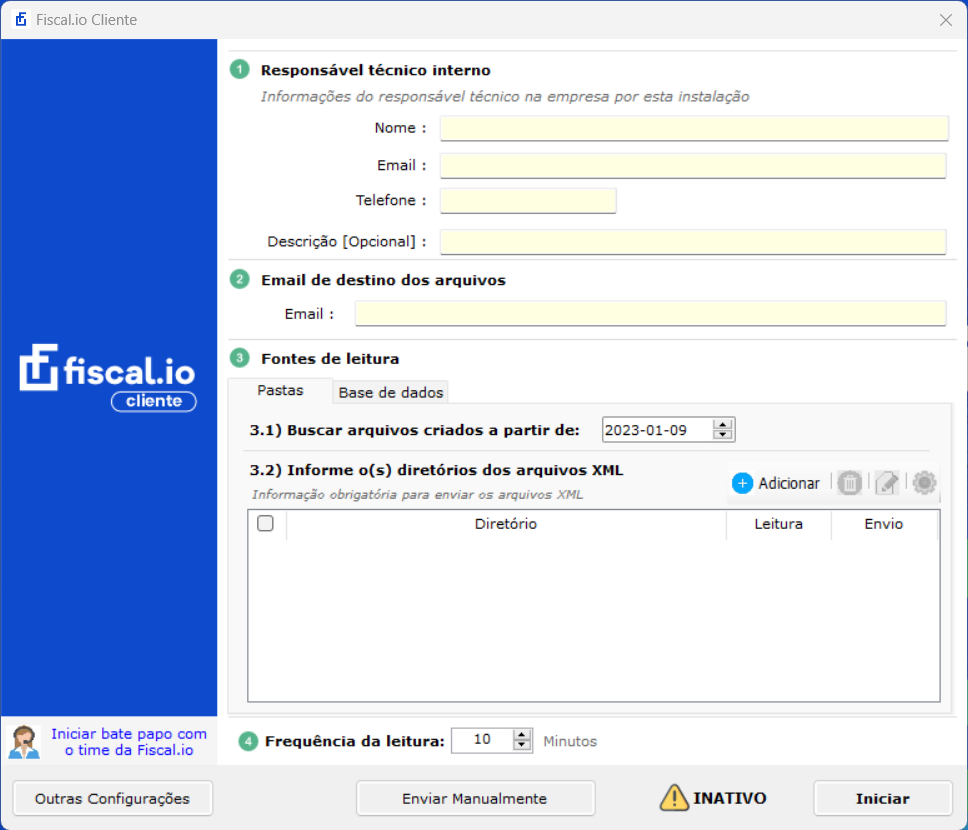Click the delete directory trash icon

(x=849, y=483)
